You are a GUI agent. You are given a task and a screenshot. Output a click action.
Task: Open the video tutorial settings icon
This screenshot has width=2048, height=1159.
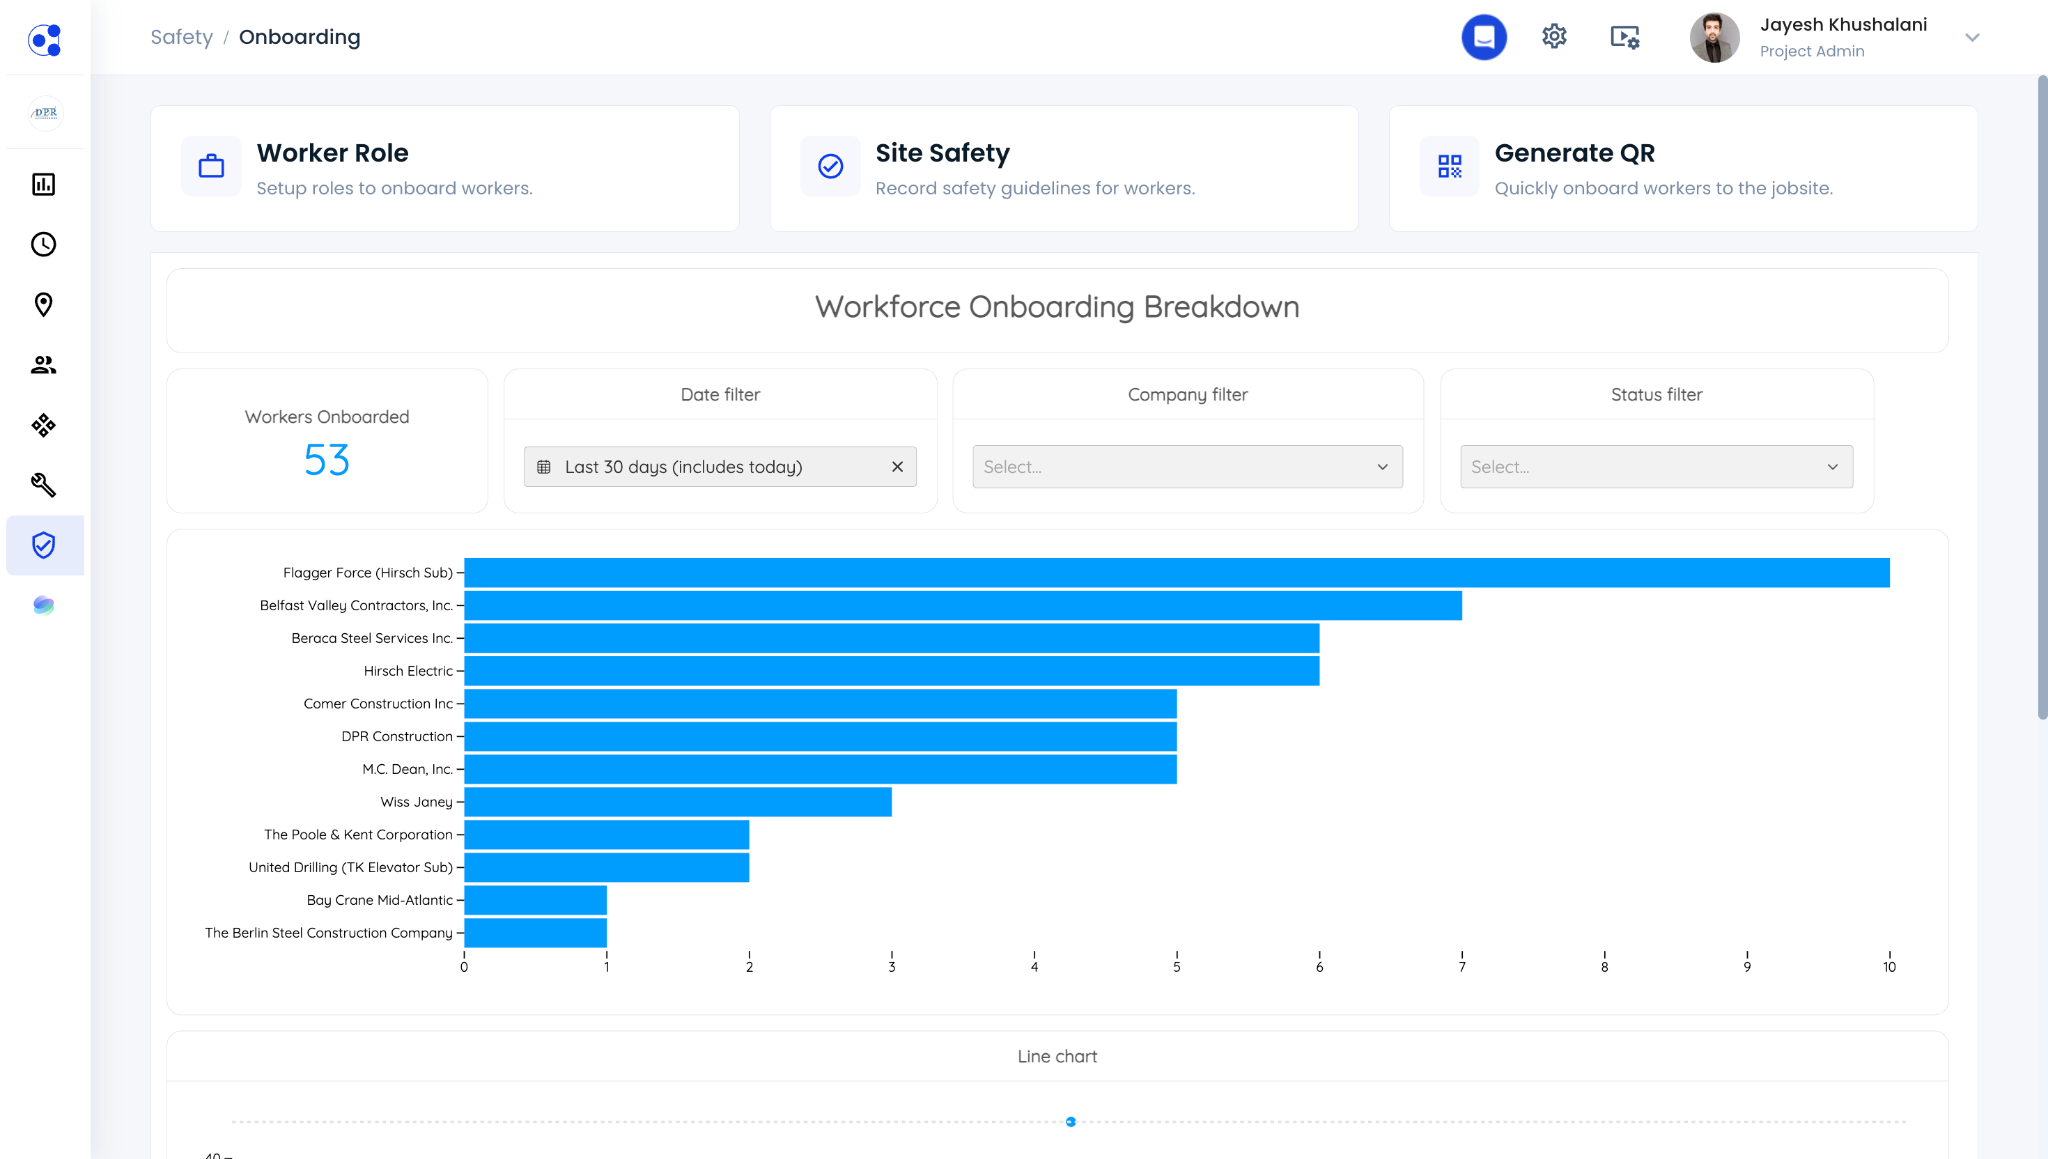coord(1625,37)
